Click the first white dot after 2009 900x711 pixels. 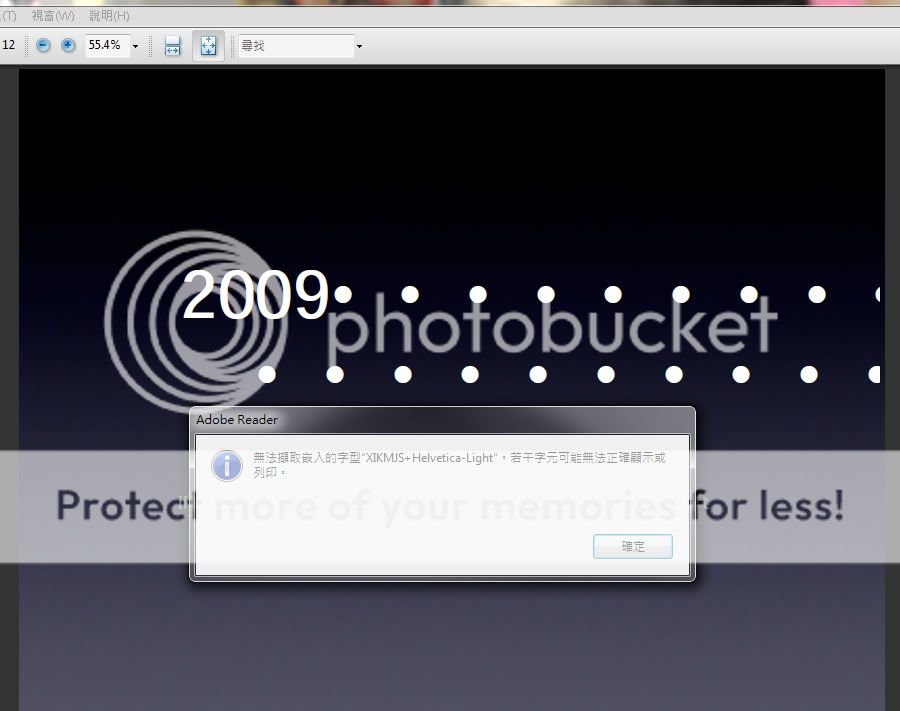click(x=343, y=294)
